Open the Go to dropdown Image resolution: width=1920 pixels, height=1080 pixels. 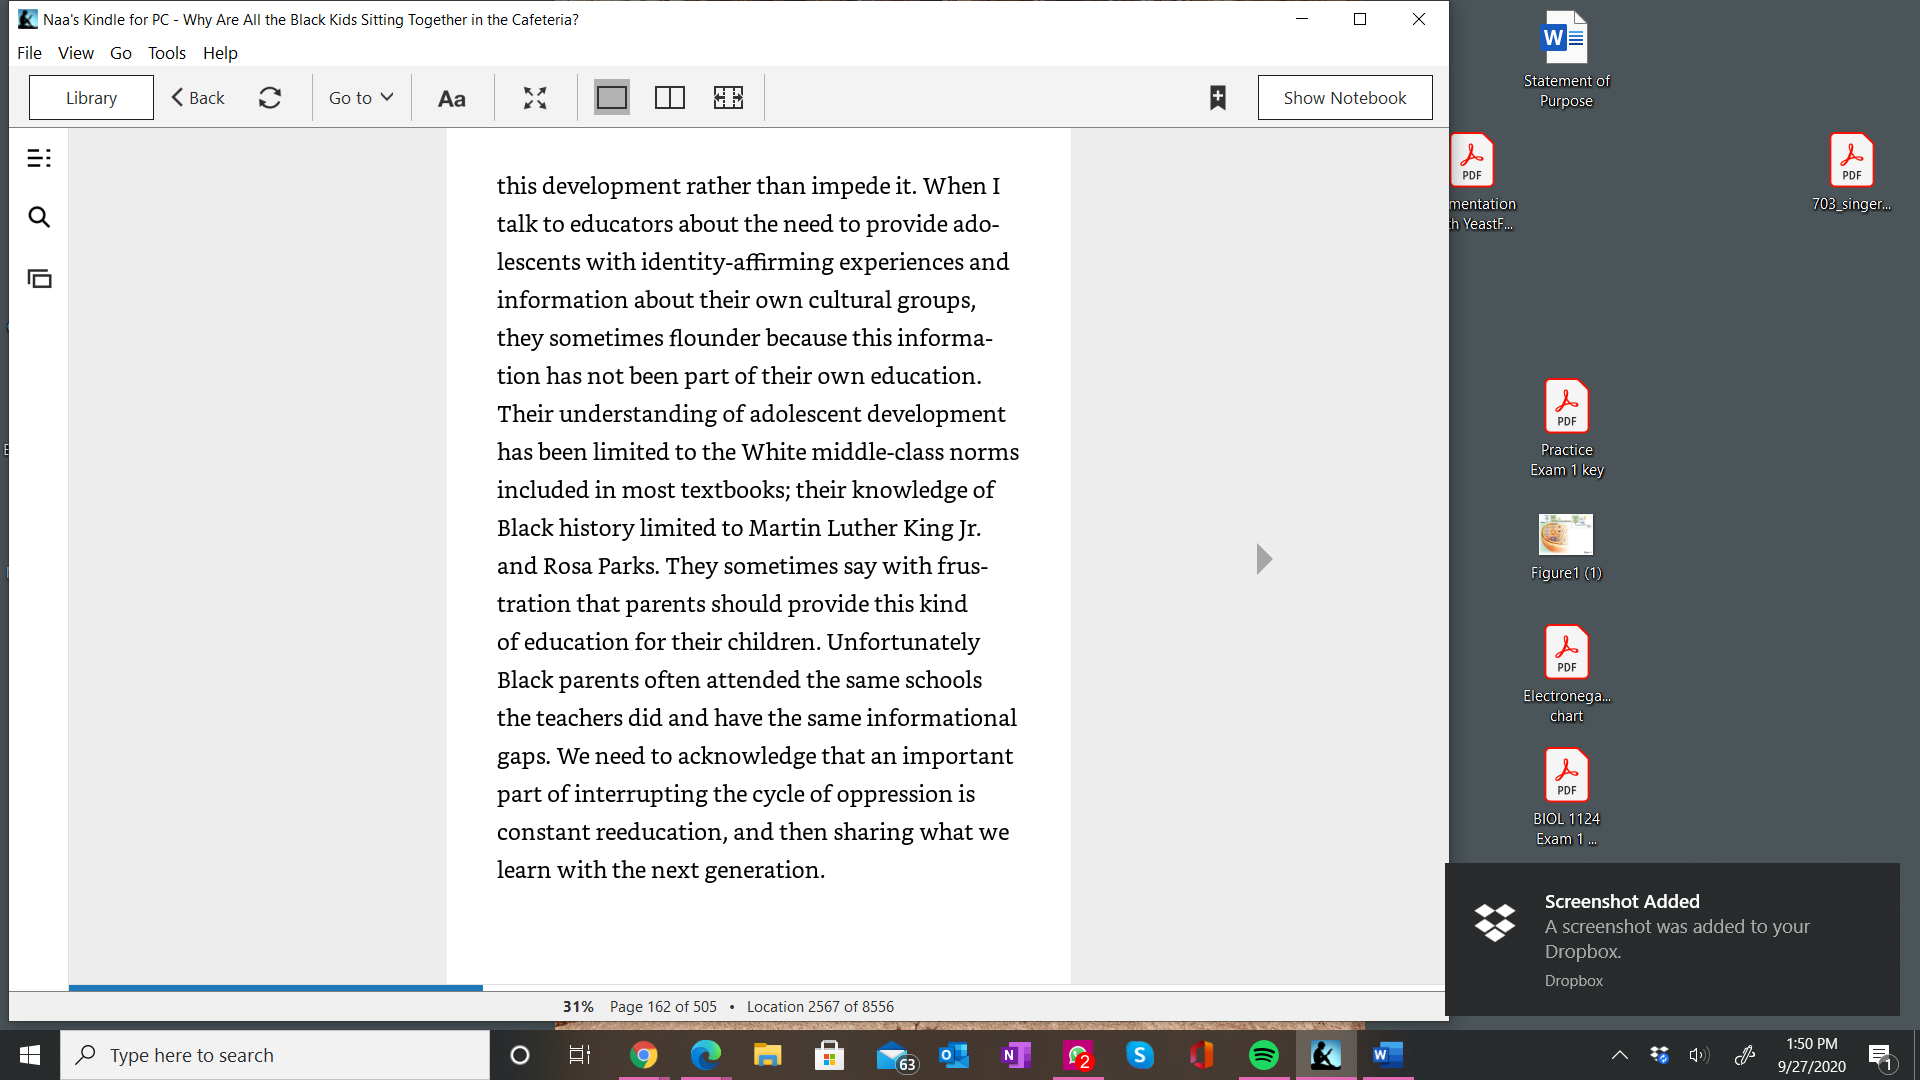coord(361,98)
